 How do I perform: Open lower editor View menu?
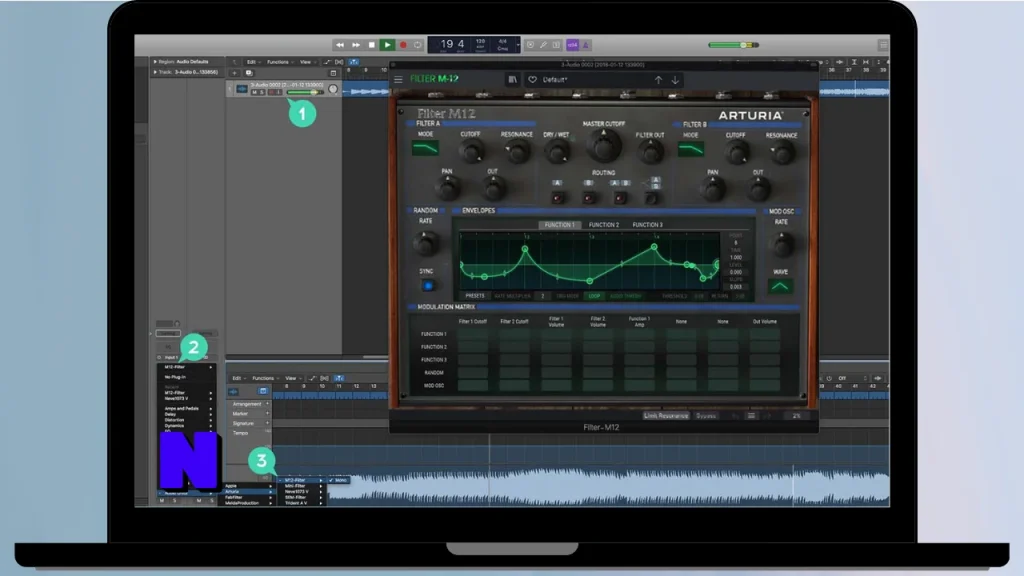291,378
